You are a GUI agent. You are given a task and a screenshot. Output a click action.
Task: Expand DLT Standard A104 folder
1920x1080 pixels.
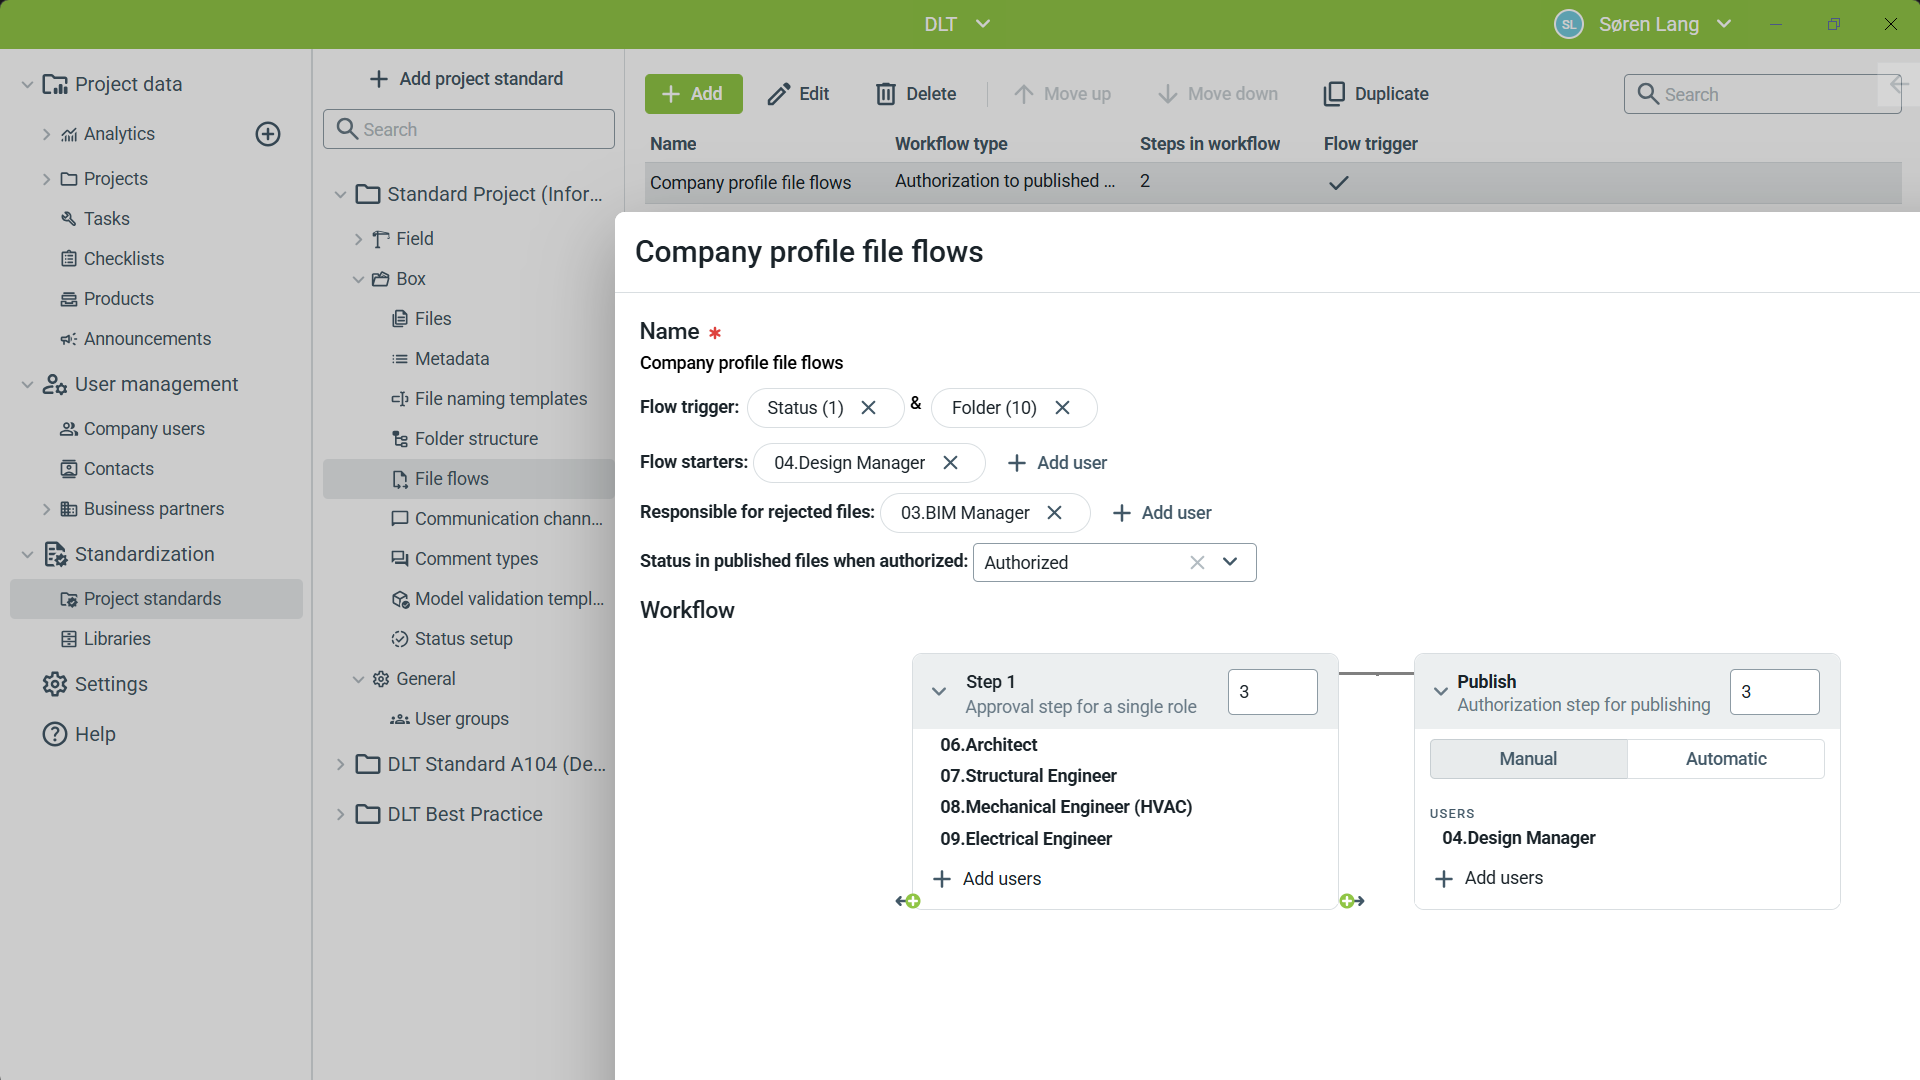340,765
